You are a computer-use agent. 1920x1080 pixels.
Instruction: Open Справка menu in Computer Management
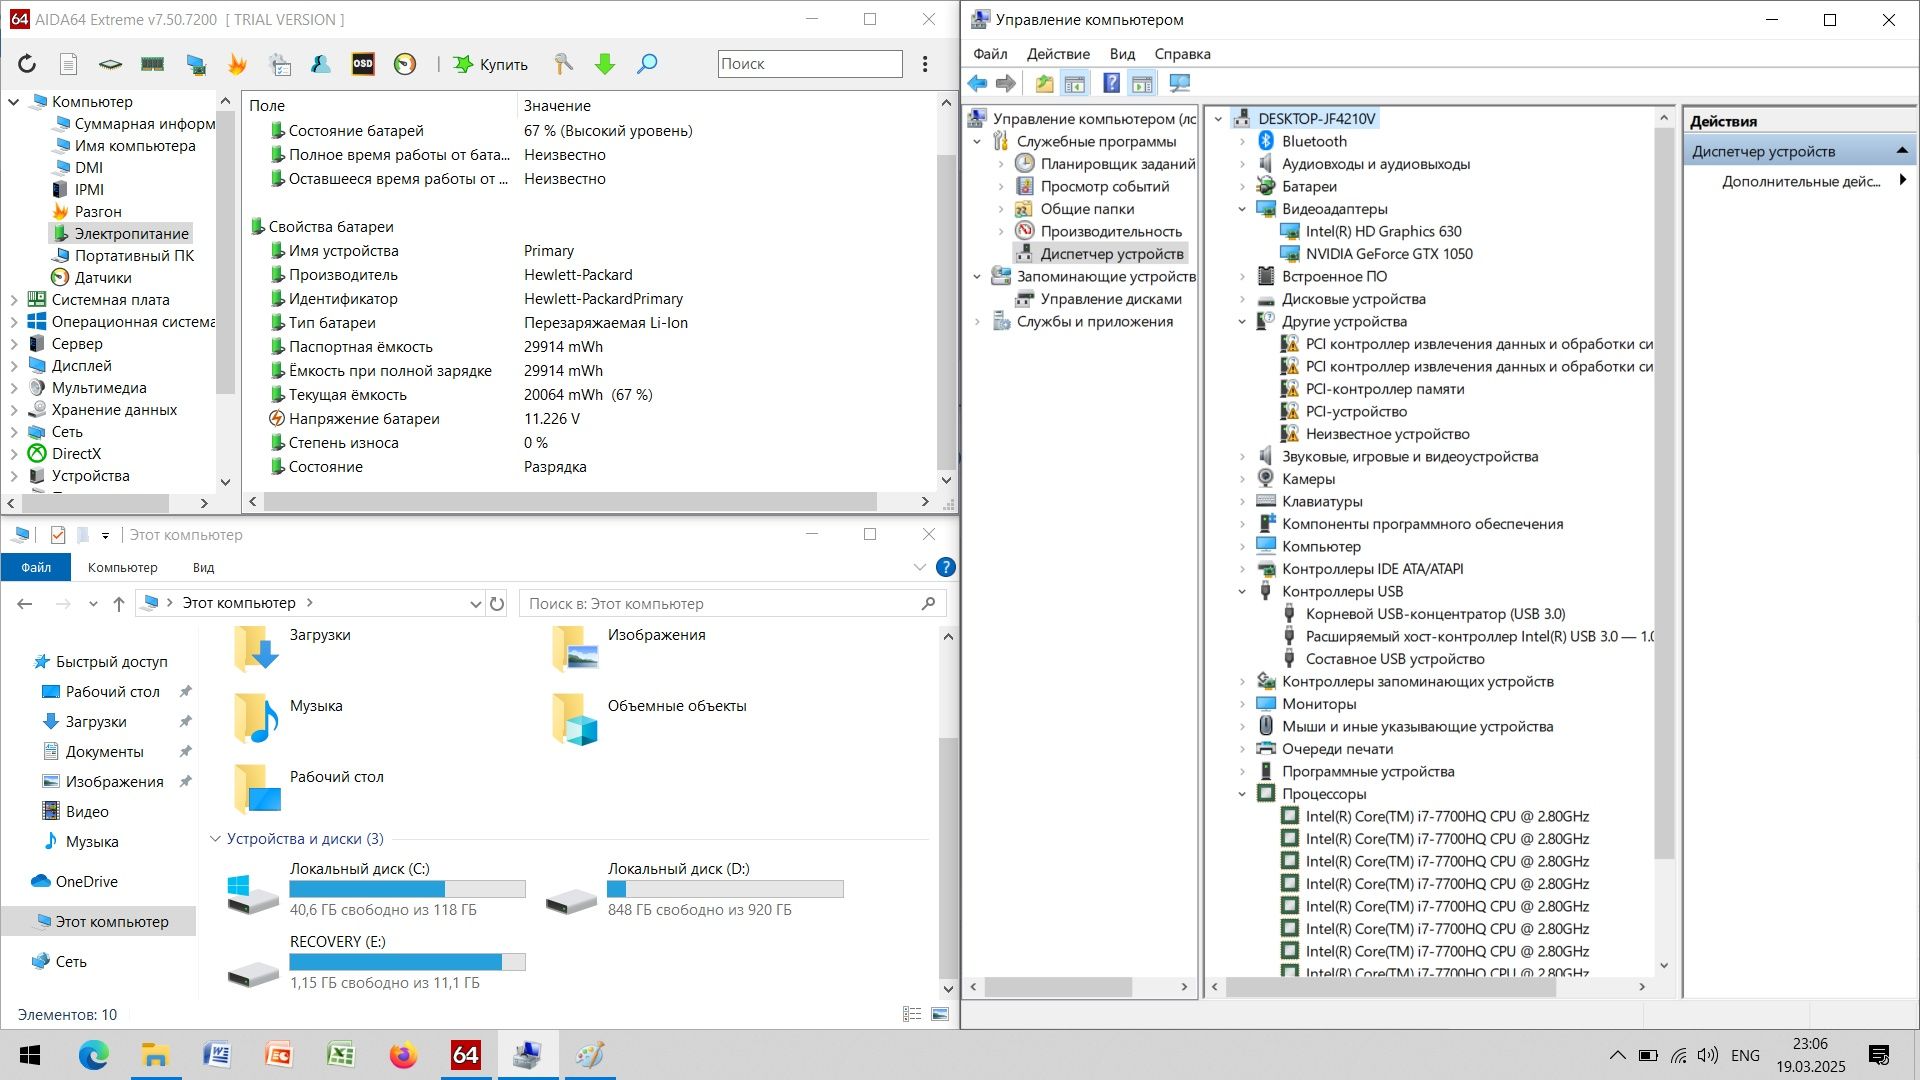click(x=1182, y=54)
